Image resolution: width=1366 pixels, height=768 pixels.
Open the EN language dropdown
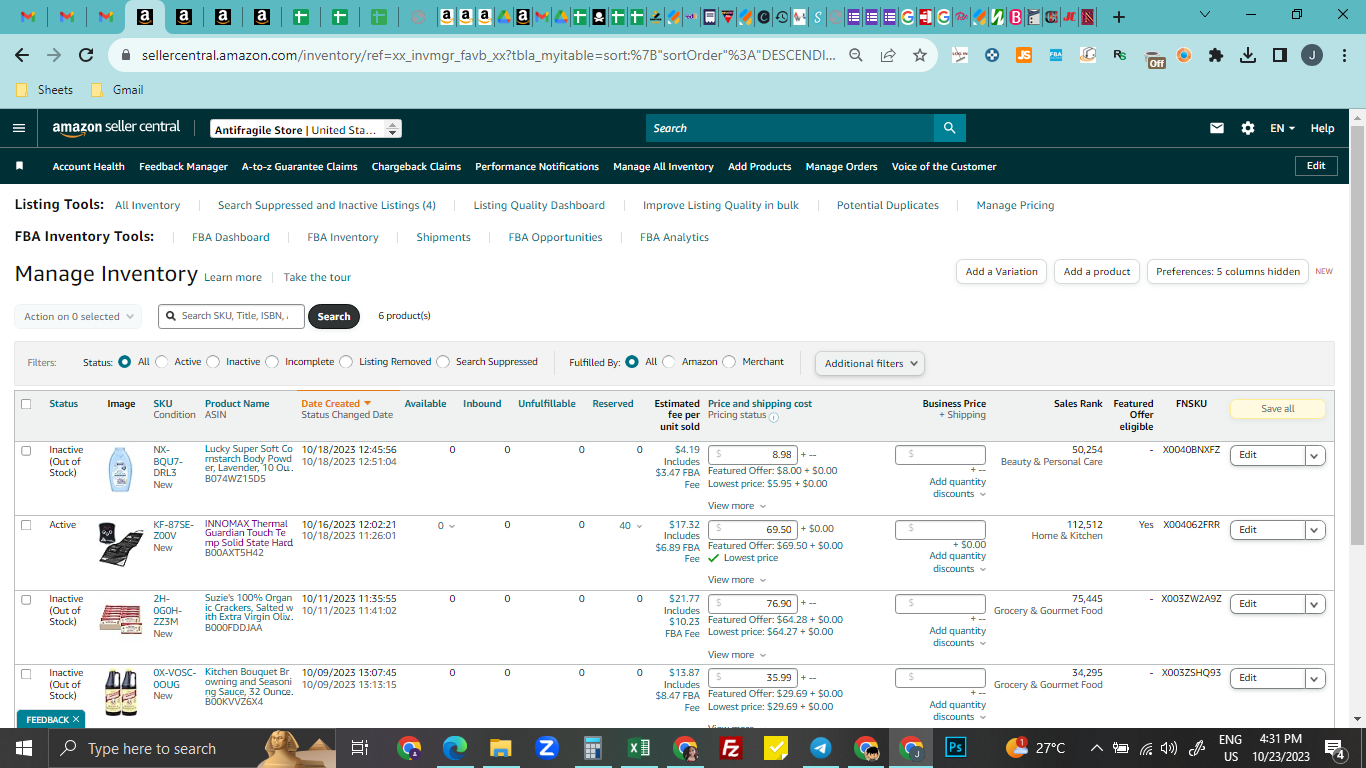click(x=1282, y=128)
